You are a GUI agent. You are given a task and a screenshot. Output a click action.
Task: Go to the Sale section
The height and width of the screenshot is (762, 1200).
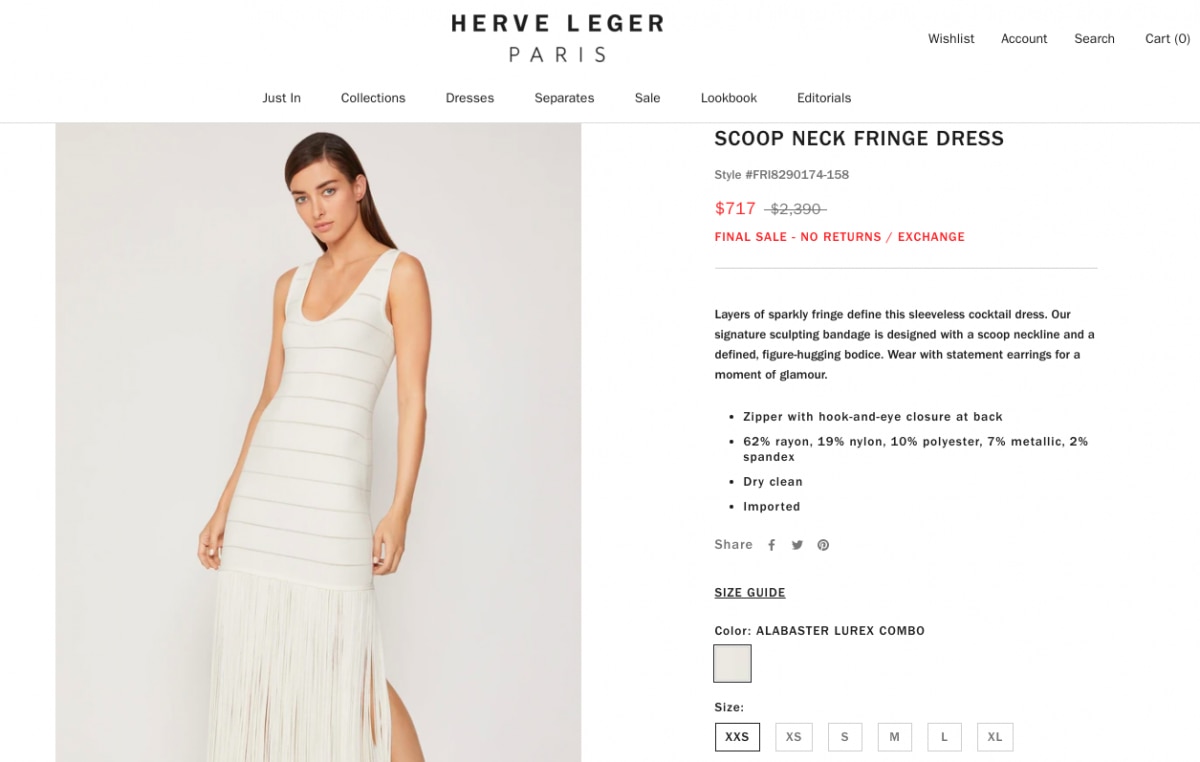click(x=647, y=98)
